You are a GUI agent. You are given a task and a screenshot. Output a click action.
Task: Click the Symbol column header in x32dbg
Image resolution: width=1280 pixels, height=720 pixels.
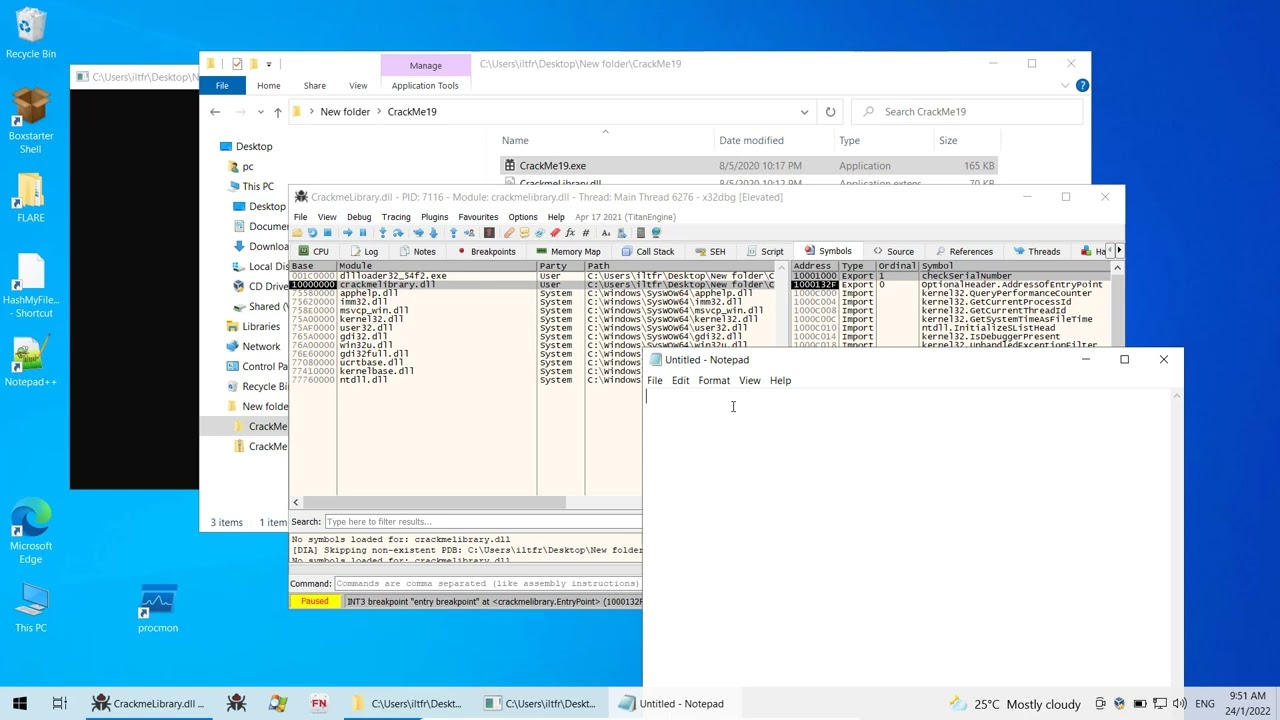1014,266
